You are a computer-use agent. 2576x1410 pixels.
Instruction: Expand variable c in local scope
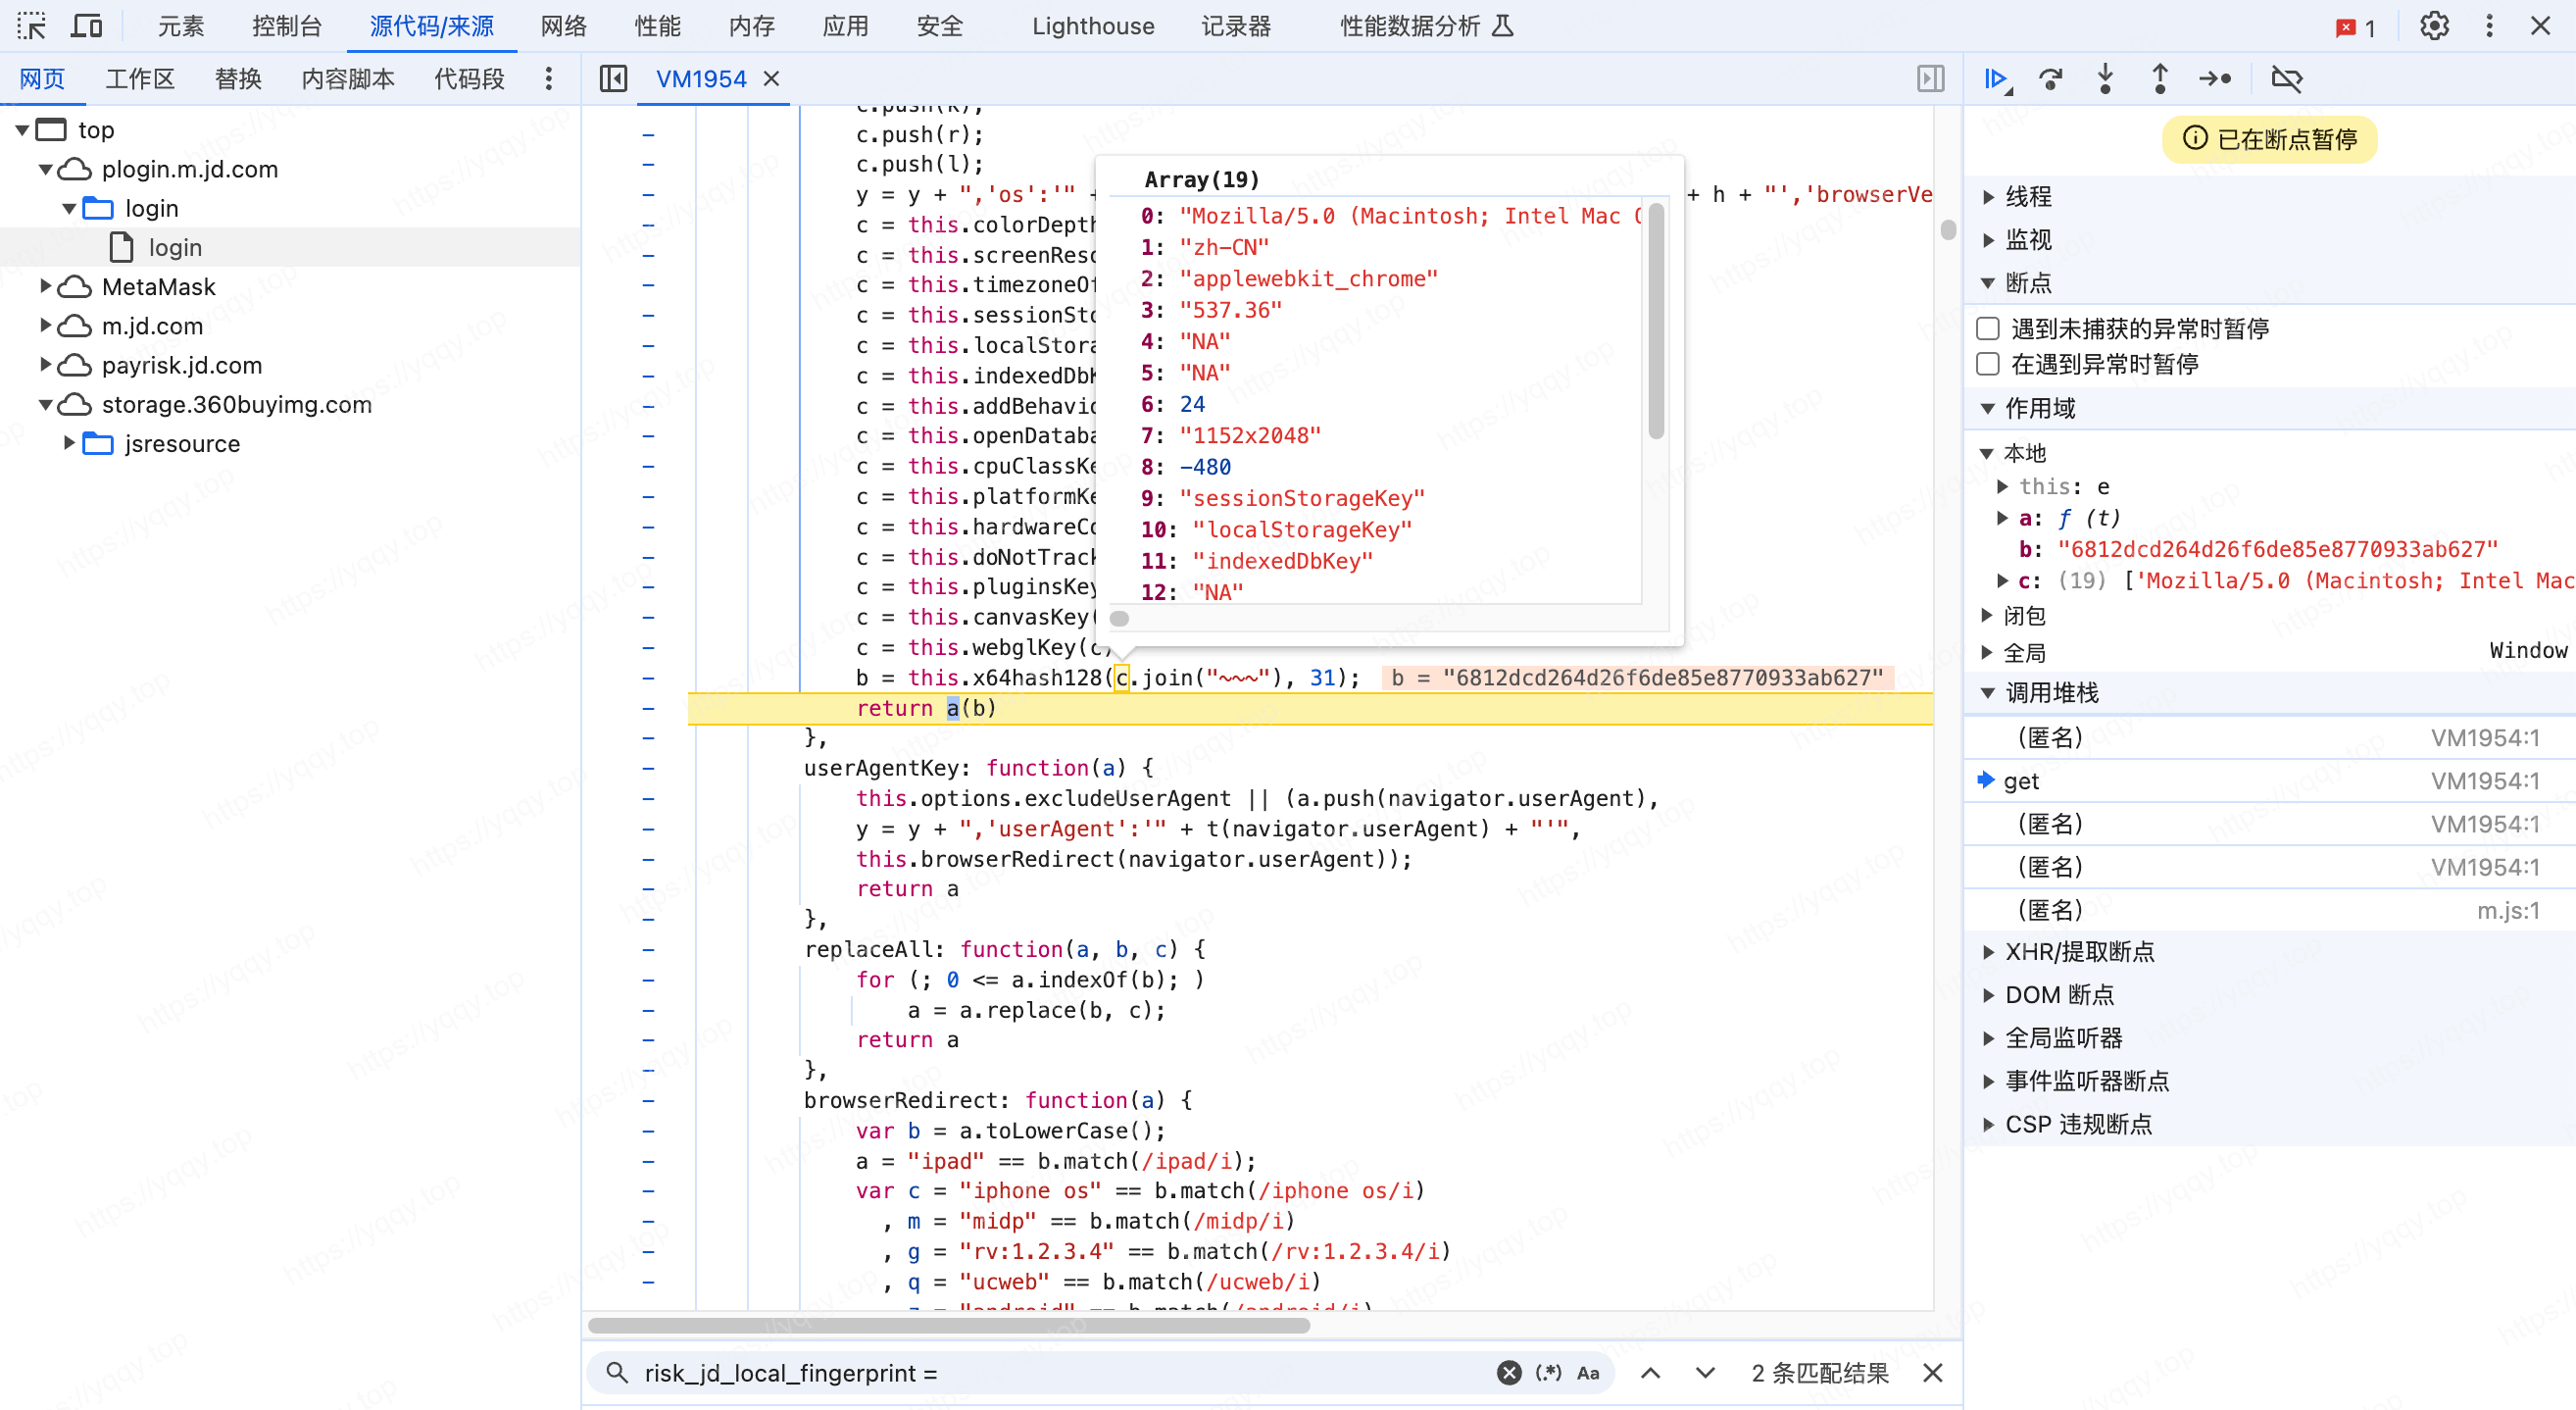2003,580
